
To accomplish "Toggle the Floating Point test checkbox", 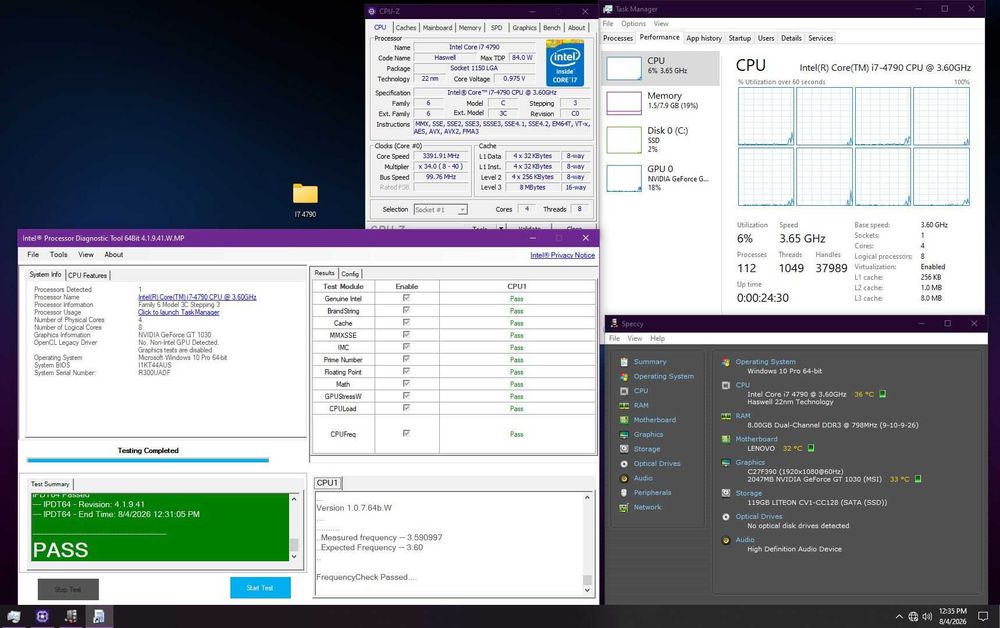I will (x=406, y=371).
